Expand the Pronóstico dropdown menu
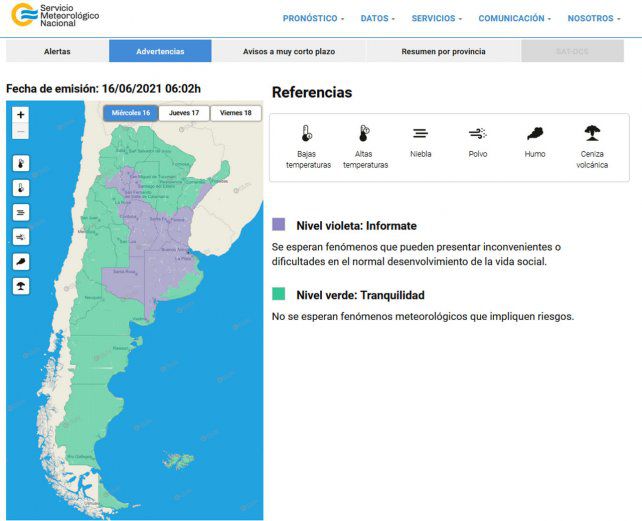Viewport: 642px width, 521px height. [x=313, y=18]
